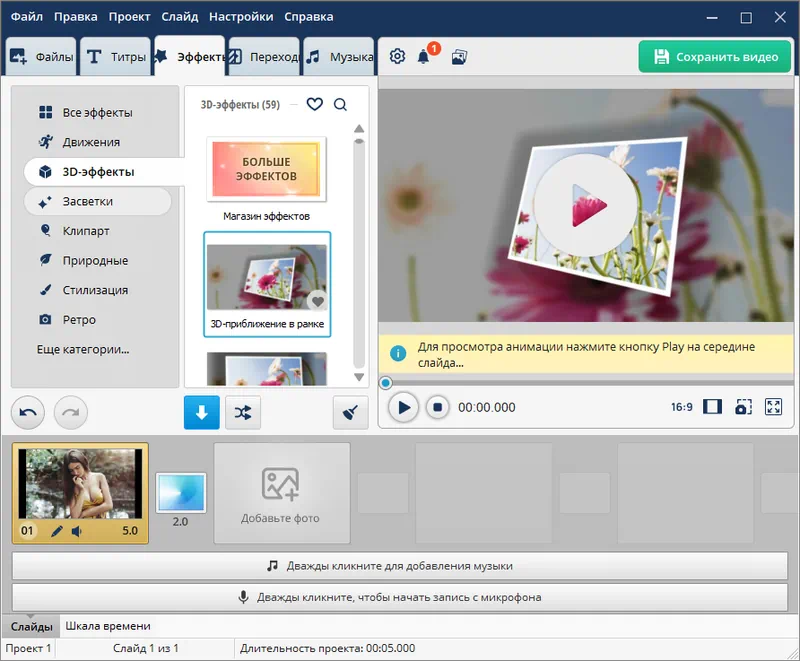Select the Клипарт category
The width and height of the screenshot is (800, 661).
pyautogui.click(x=97, y=231)
